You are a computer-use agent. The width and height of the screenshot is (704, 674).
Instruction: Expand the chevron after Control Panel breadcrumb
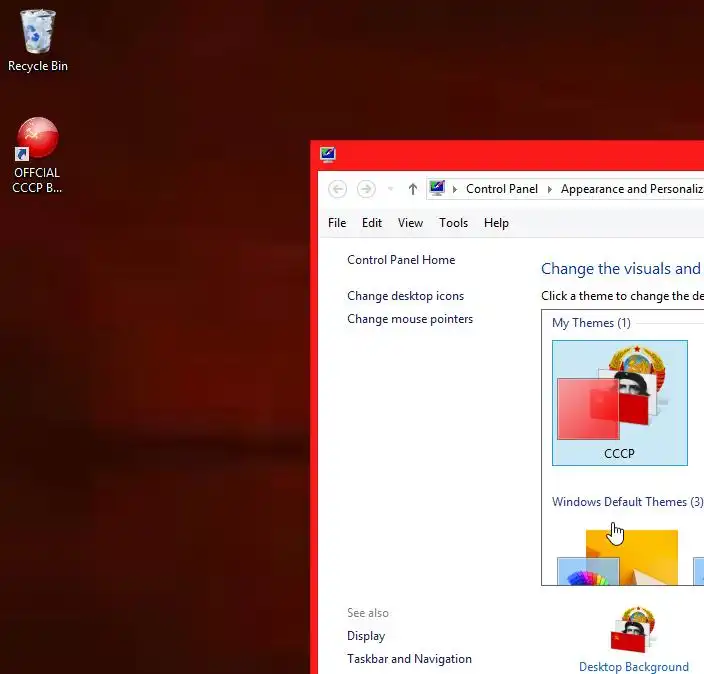550,189
